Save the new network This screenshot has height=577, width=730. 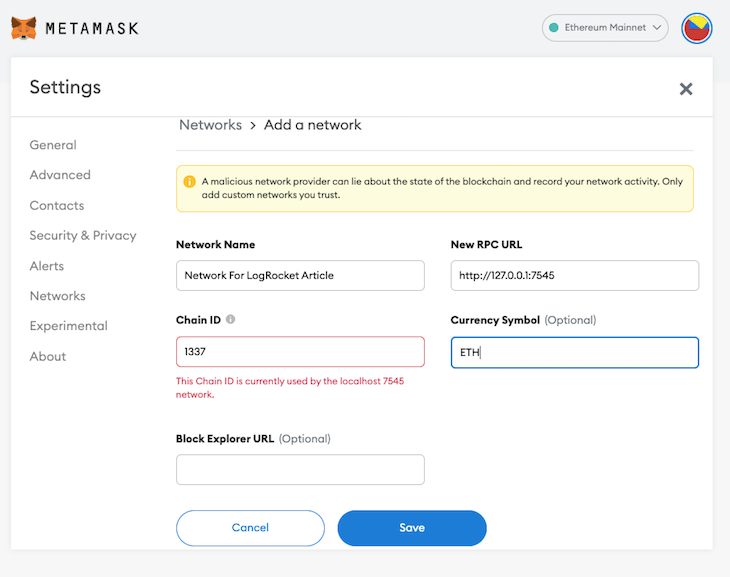[x=412, y=528]
